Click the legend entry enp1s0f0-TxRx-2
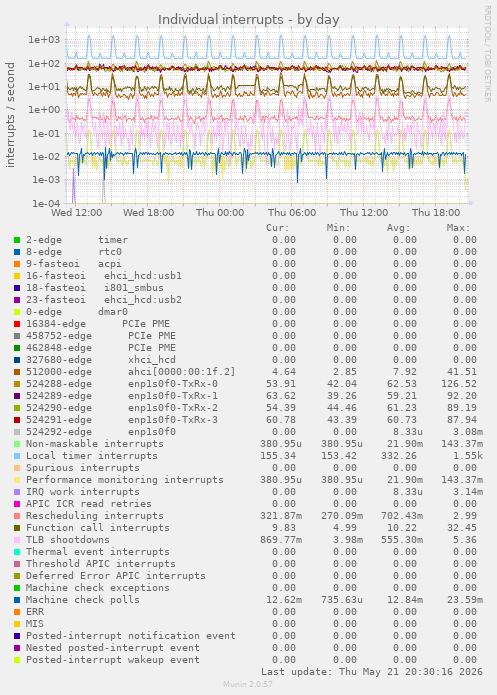Image resolution: width=497 pixels, height=695 pixels. click(173, 408)
